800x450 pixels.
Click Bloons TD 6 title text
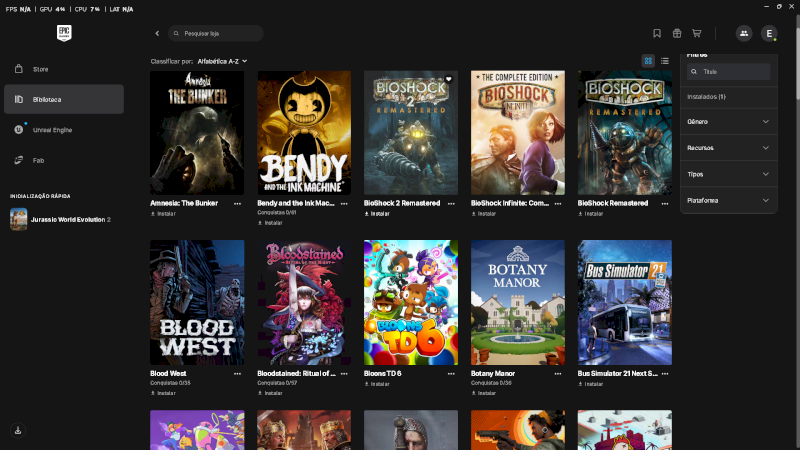point(383,373)
